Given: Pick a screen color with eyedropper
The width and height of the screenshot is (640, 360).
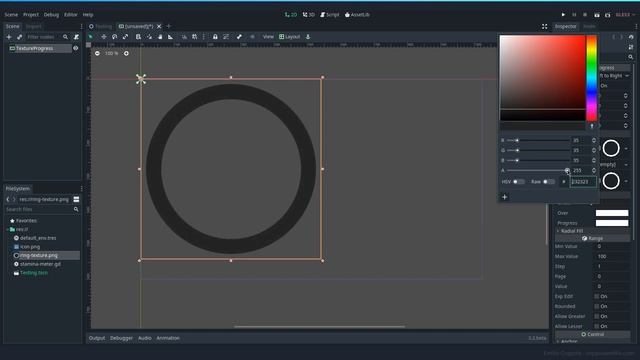Looking at the screenshot, I should 592,126.
